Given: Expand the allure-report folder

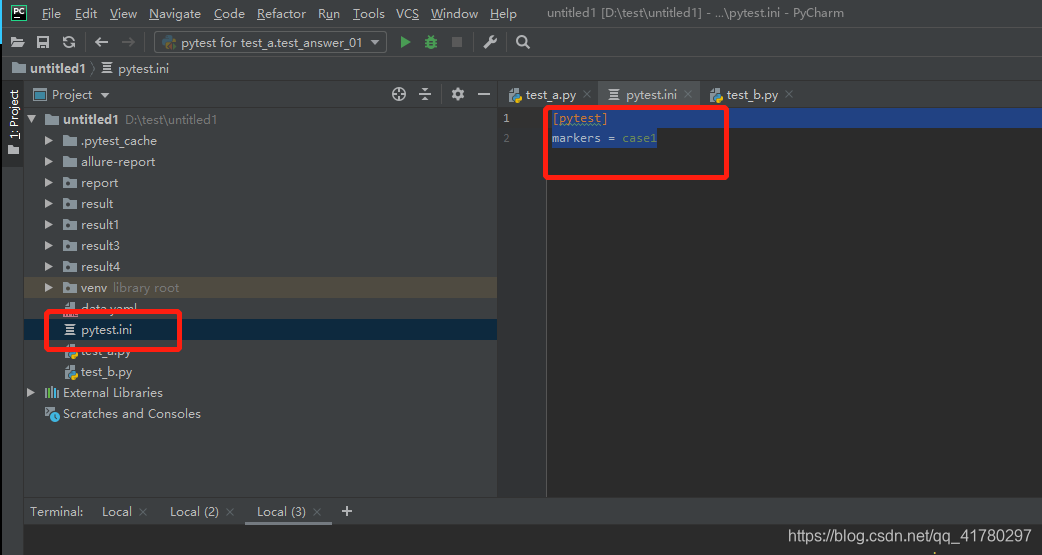Looking at the screenshot, I should tap(49, 162).
